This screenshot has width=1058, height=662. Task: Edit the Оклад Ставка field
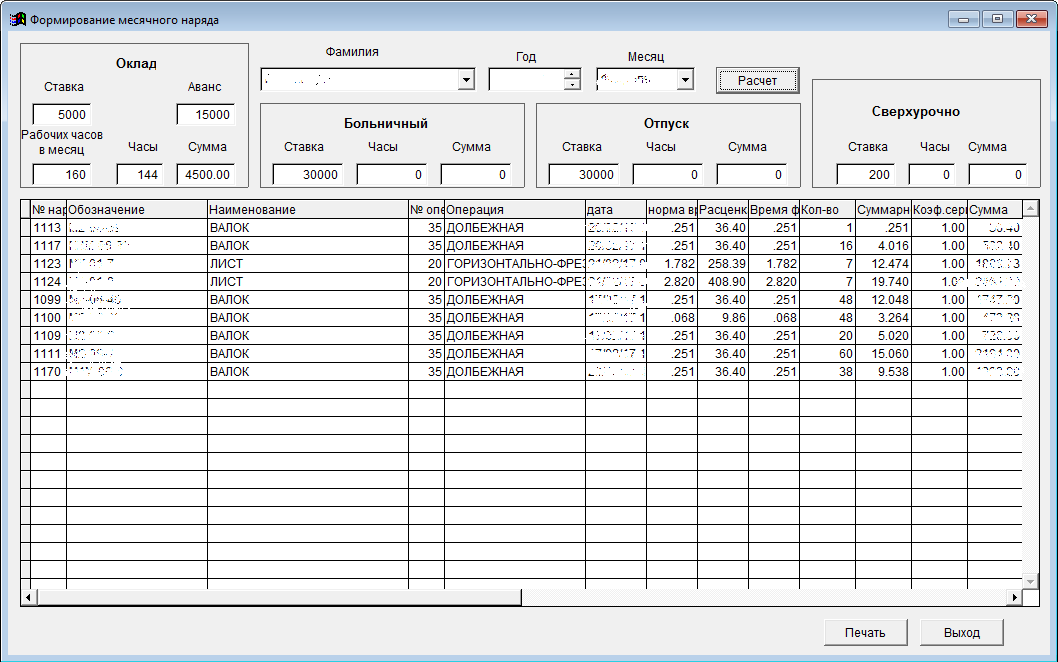62,115
